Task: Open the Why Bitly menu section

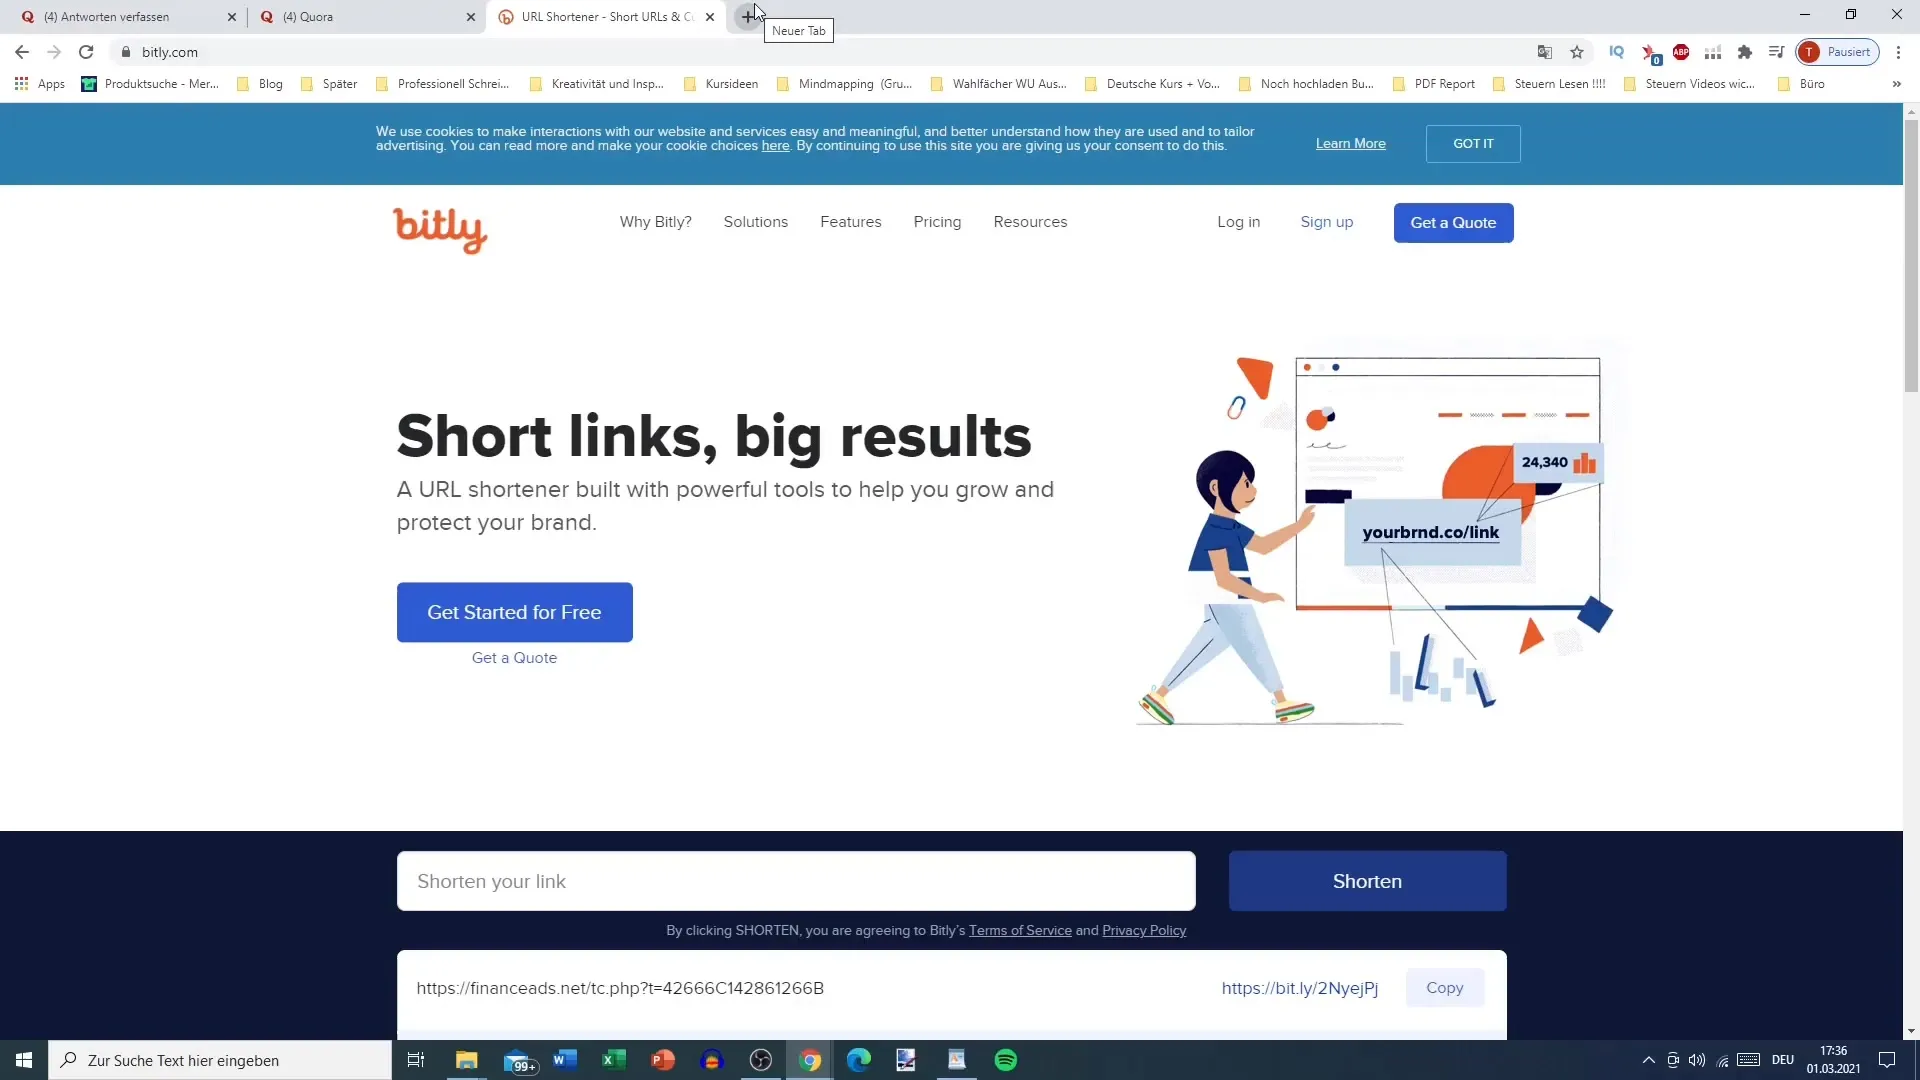Action: click(x=657, y=223)
